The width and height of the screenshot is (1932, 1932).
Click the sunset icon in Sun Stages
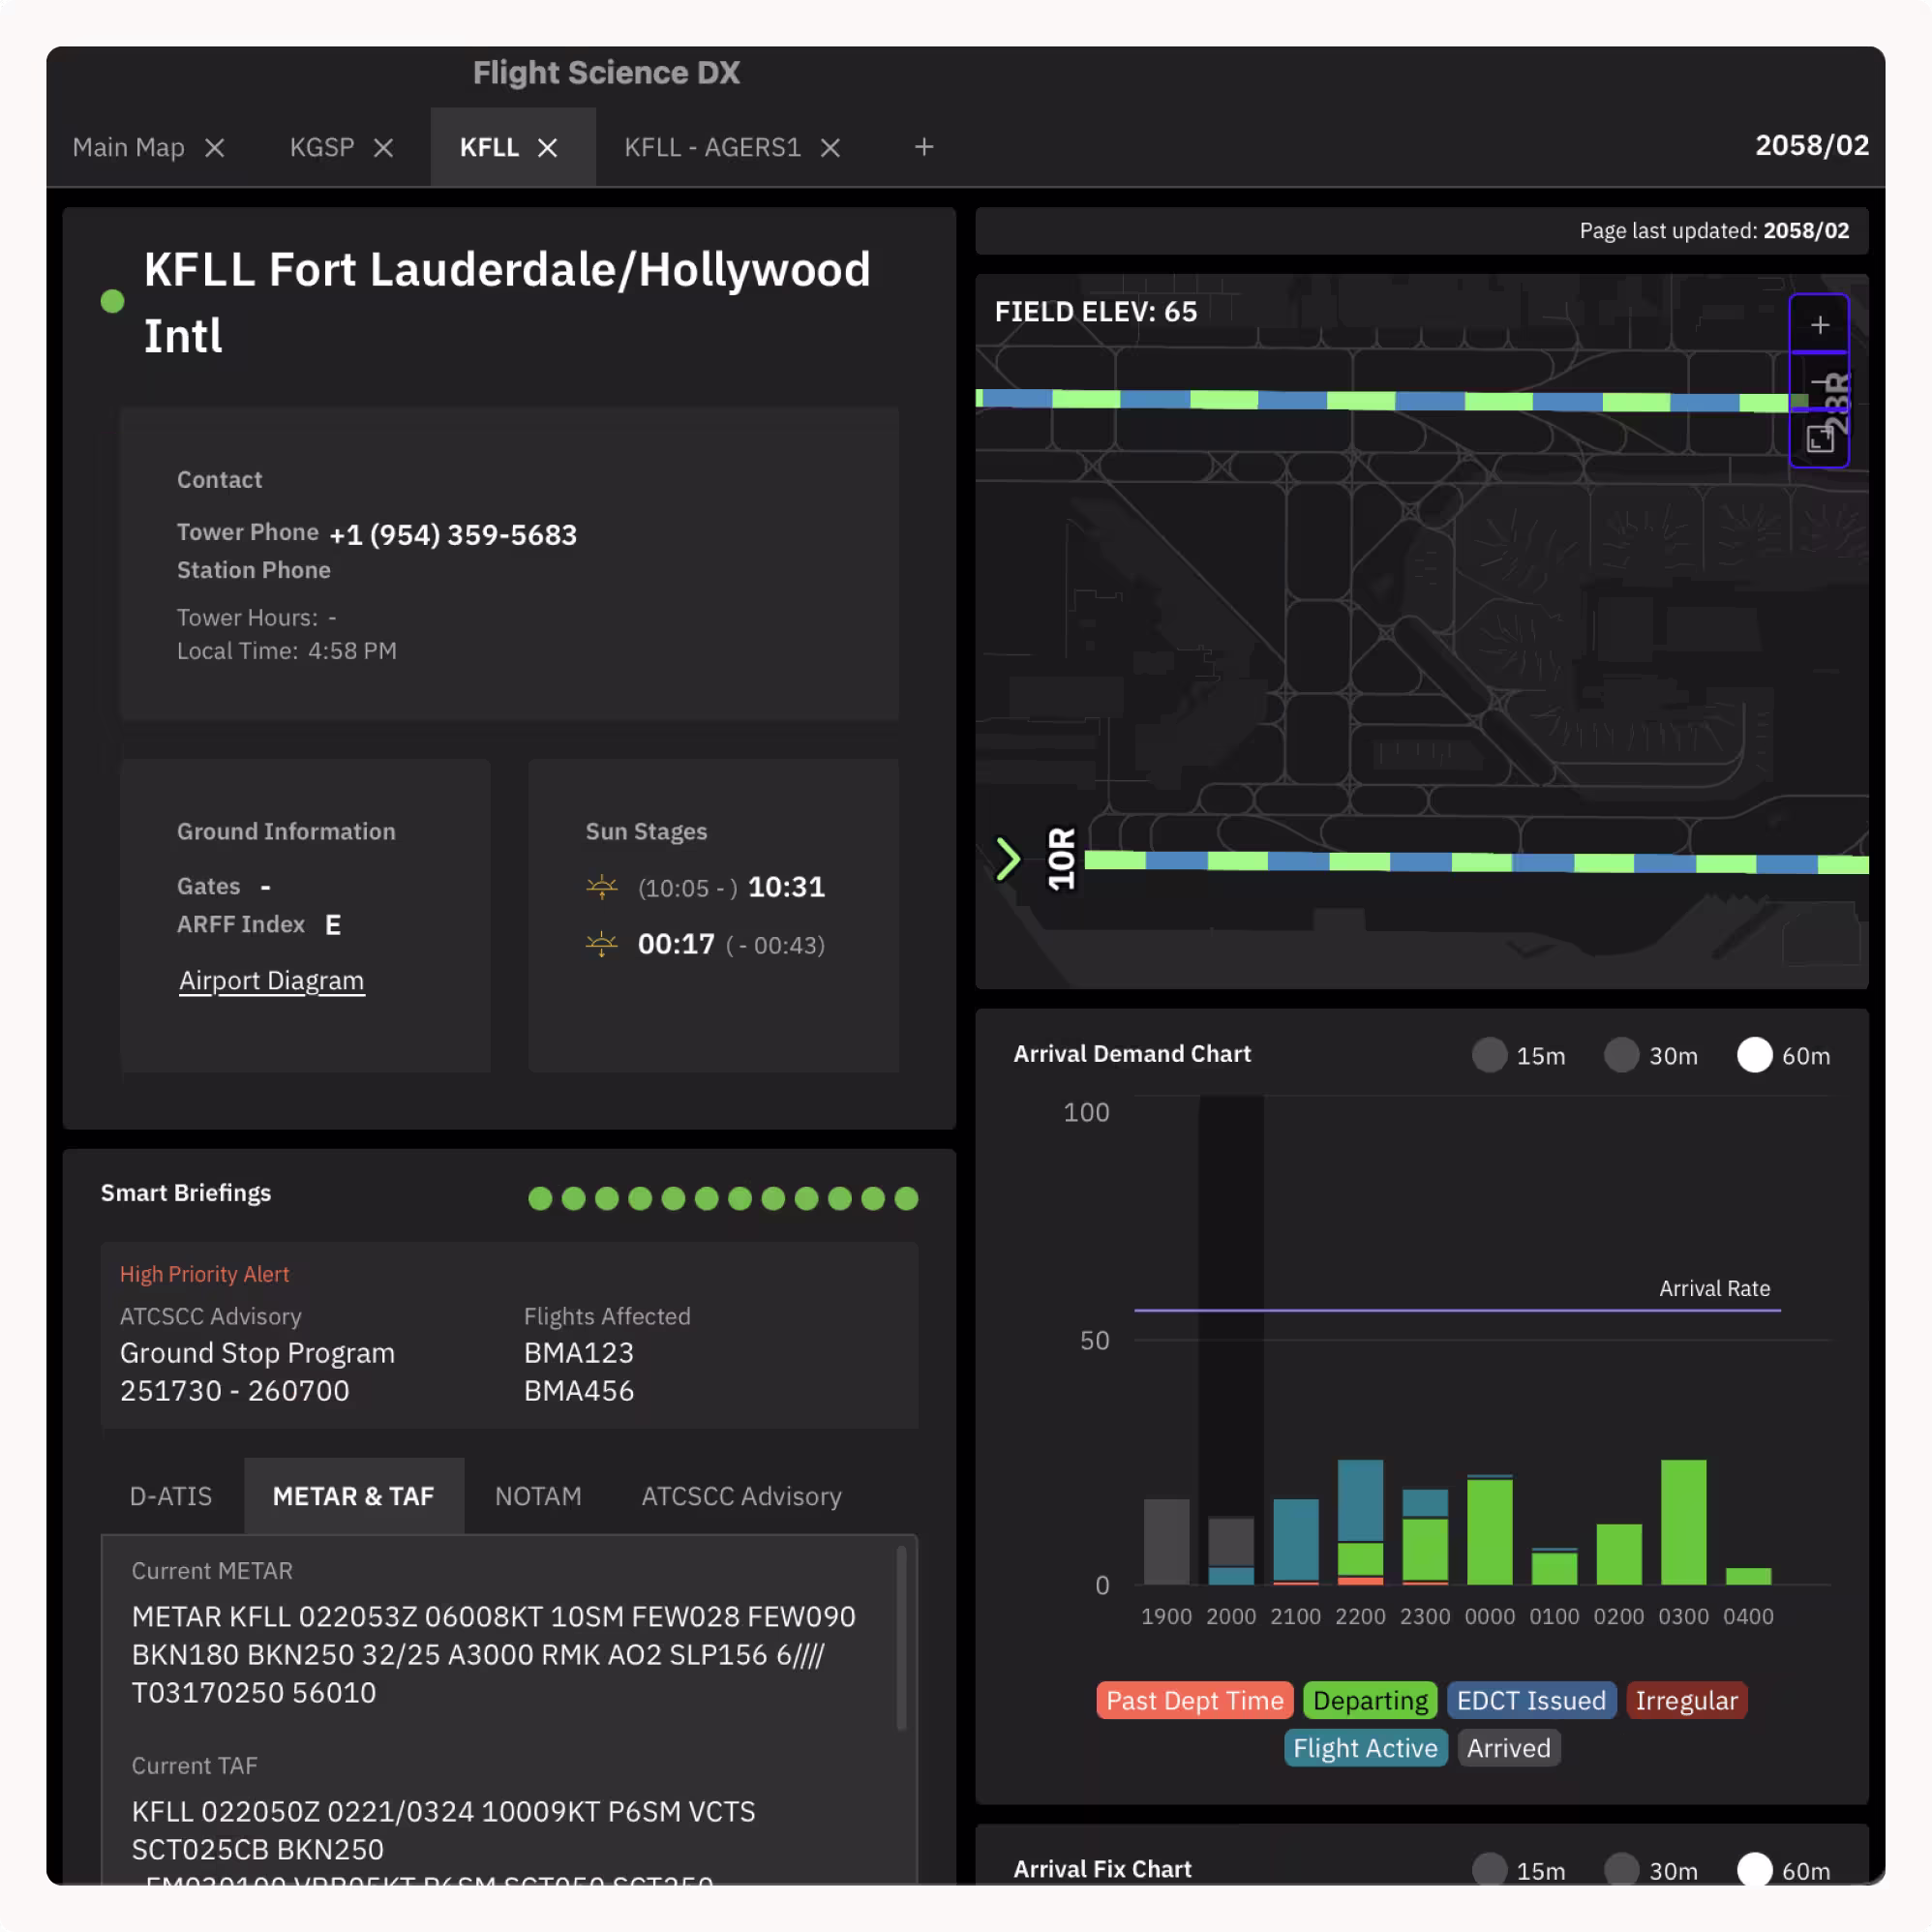(602, 944)
